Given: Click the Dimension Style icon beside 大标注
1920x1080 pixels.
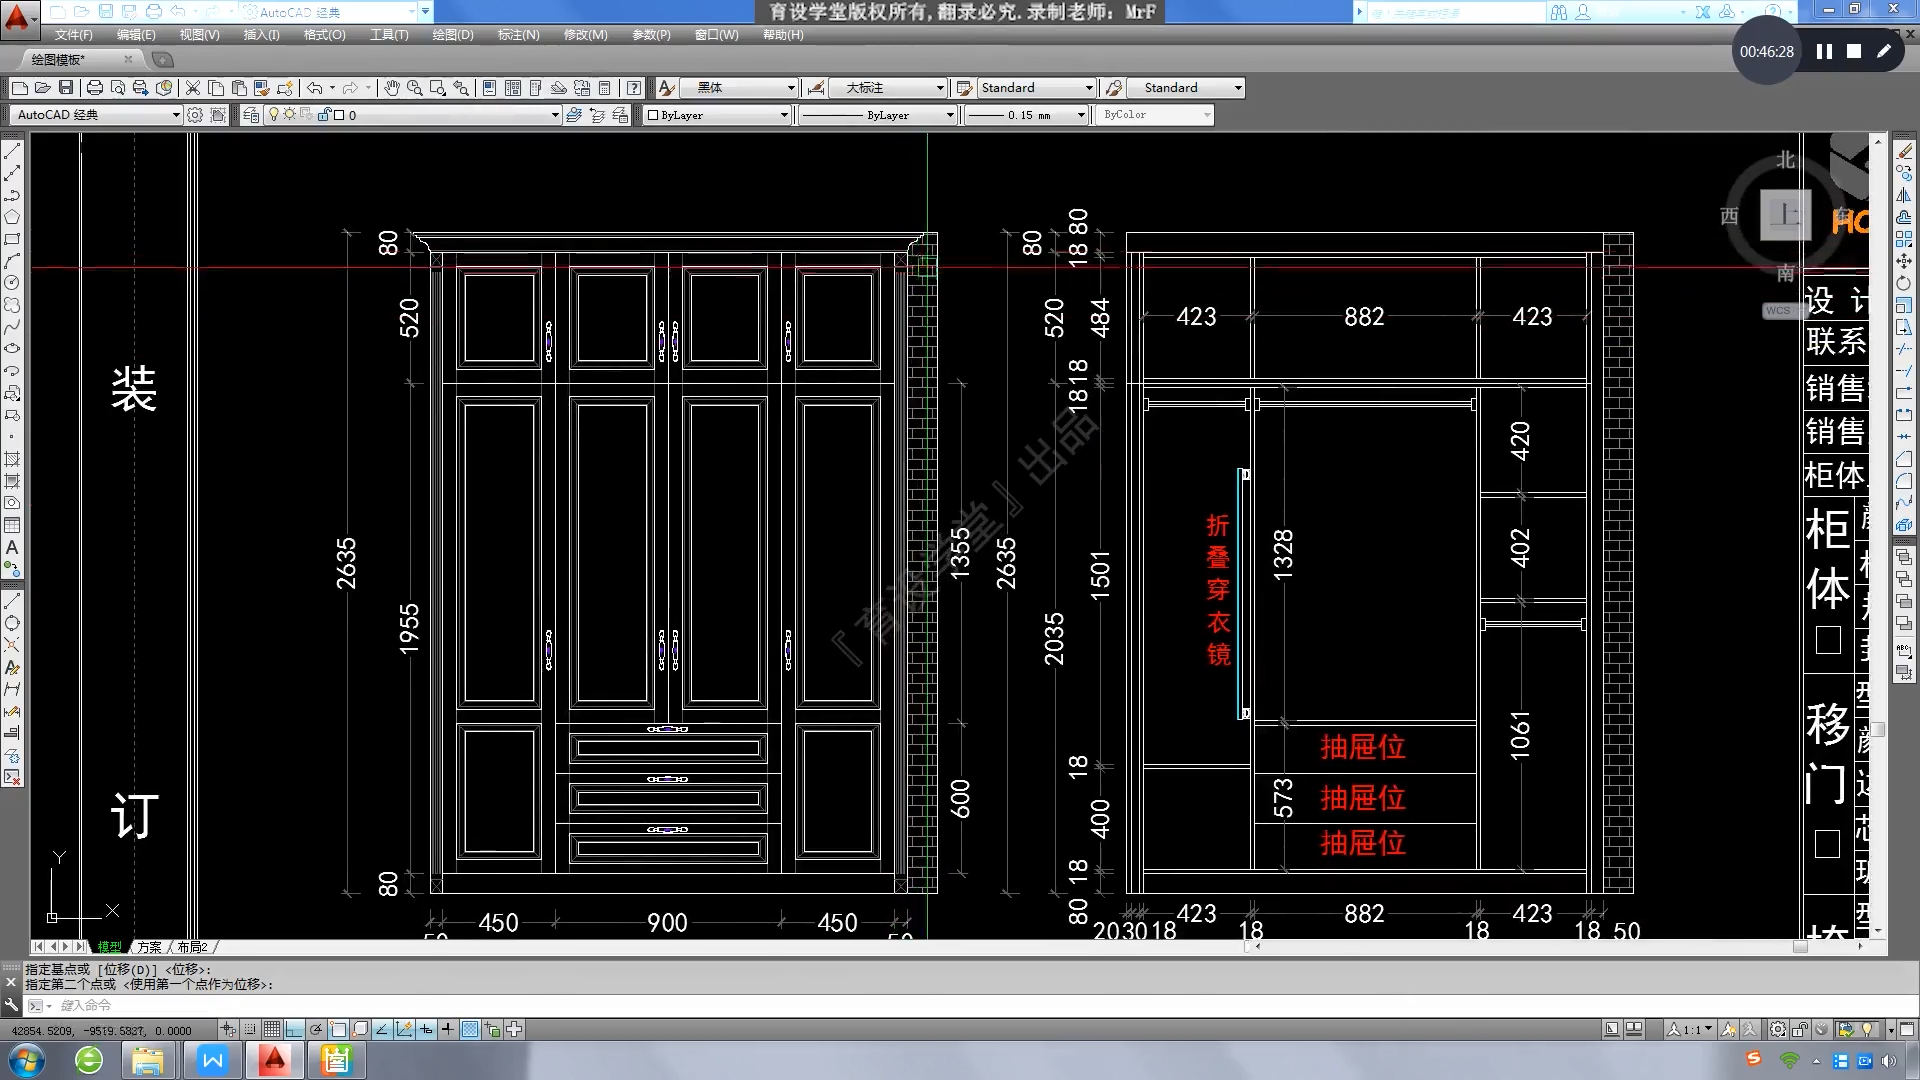Looking at the screenshot, I should point(816,88).
